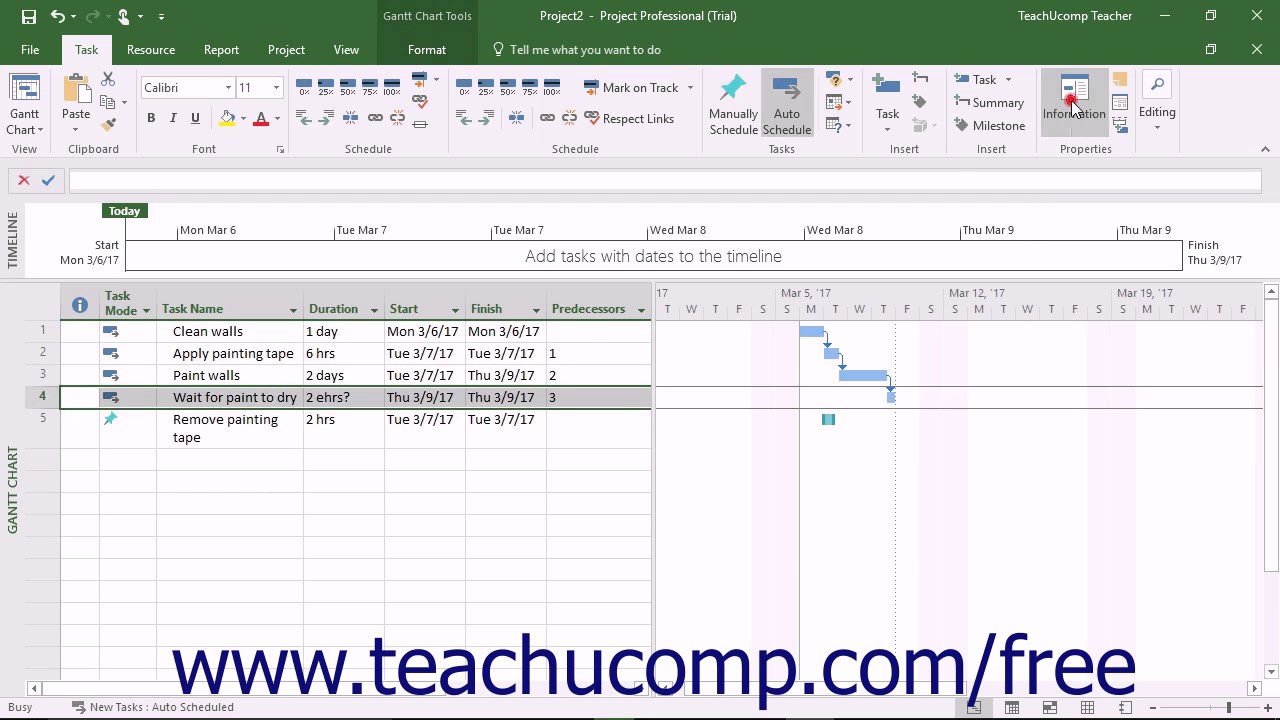Screen dimensions: 1280x720
Task: Click TeachUcomp Teacher account name
Action: pyautogui.click(x=1075, y=16)
